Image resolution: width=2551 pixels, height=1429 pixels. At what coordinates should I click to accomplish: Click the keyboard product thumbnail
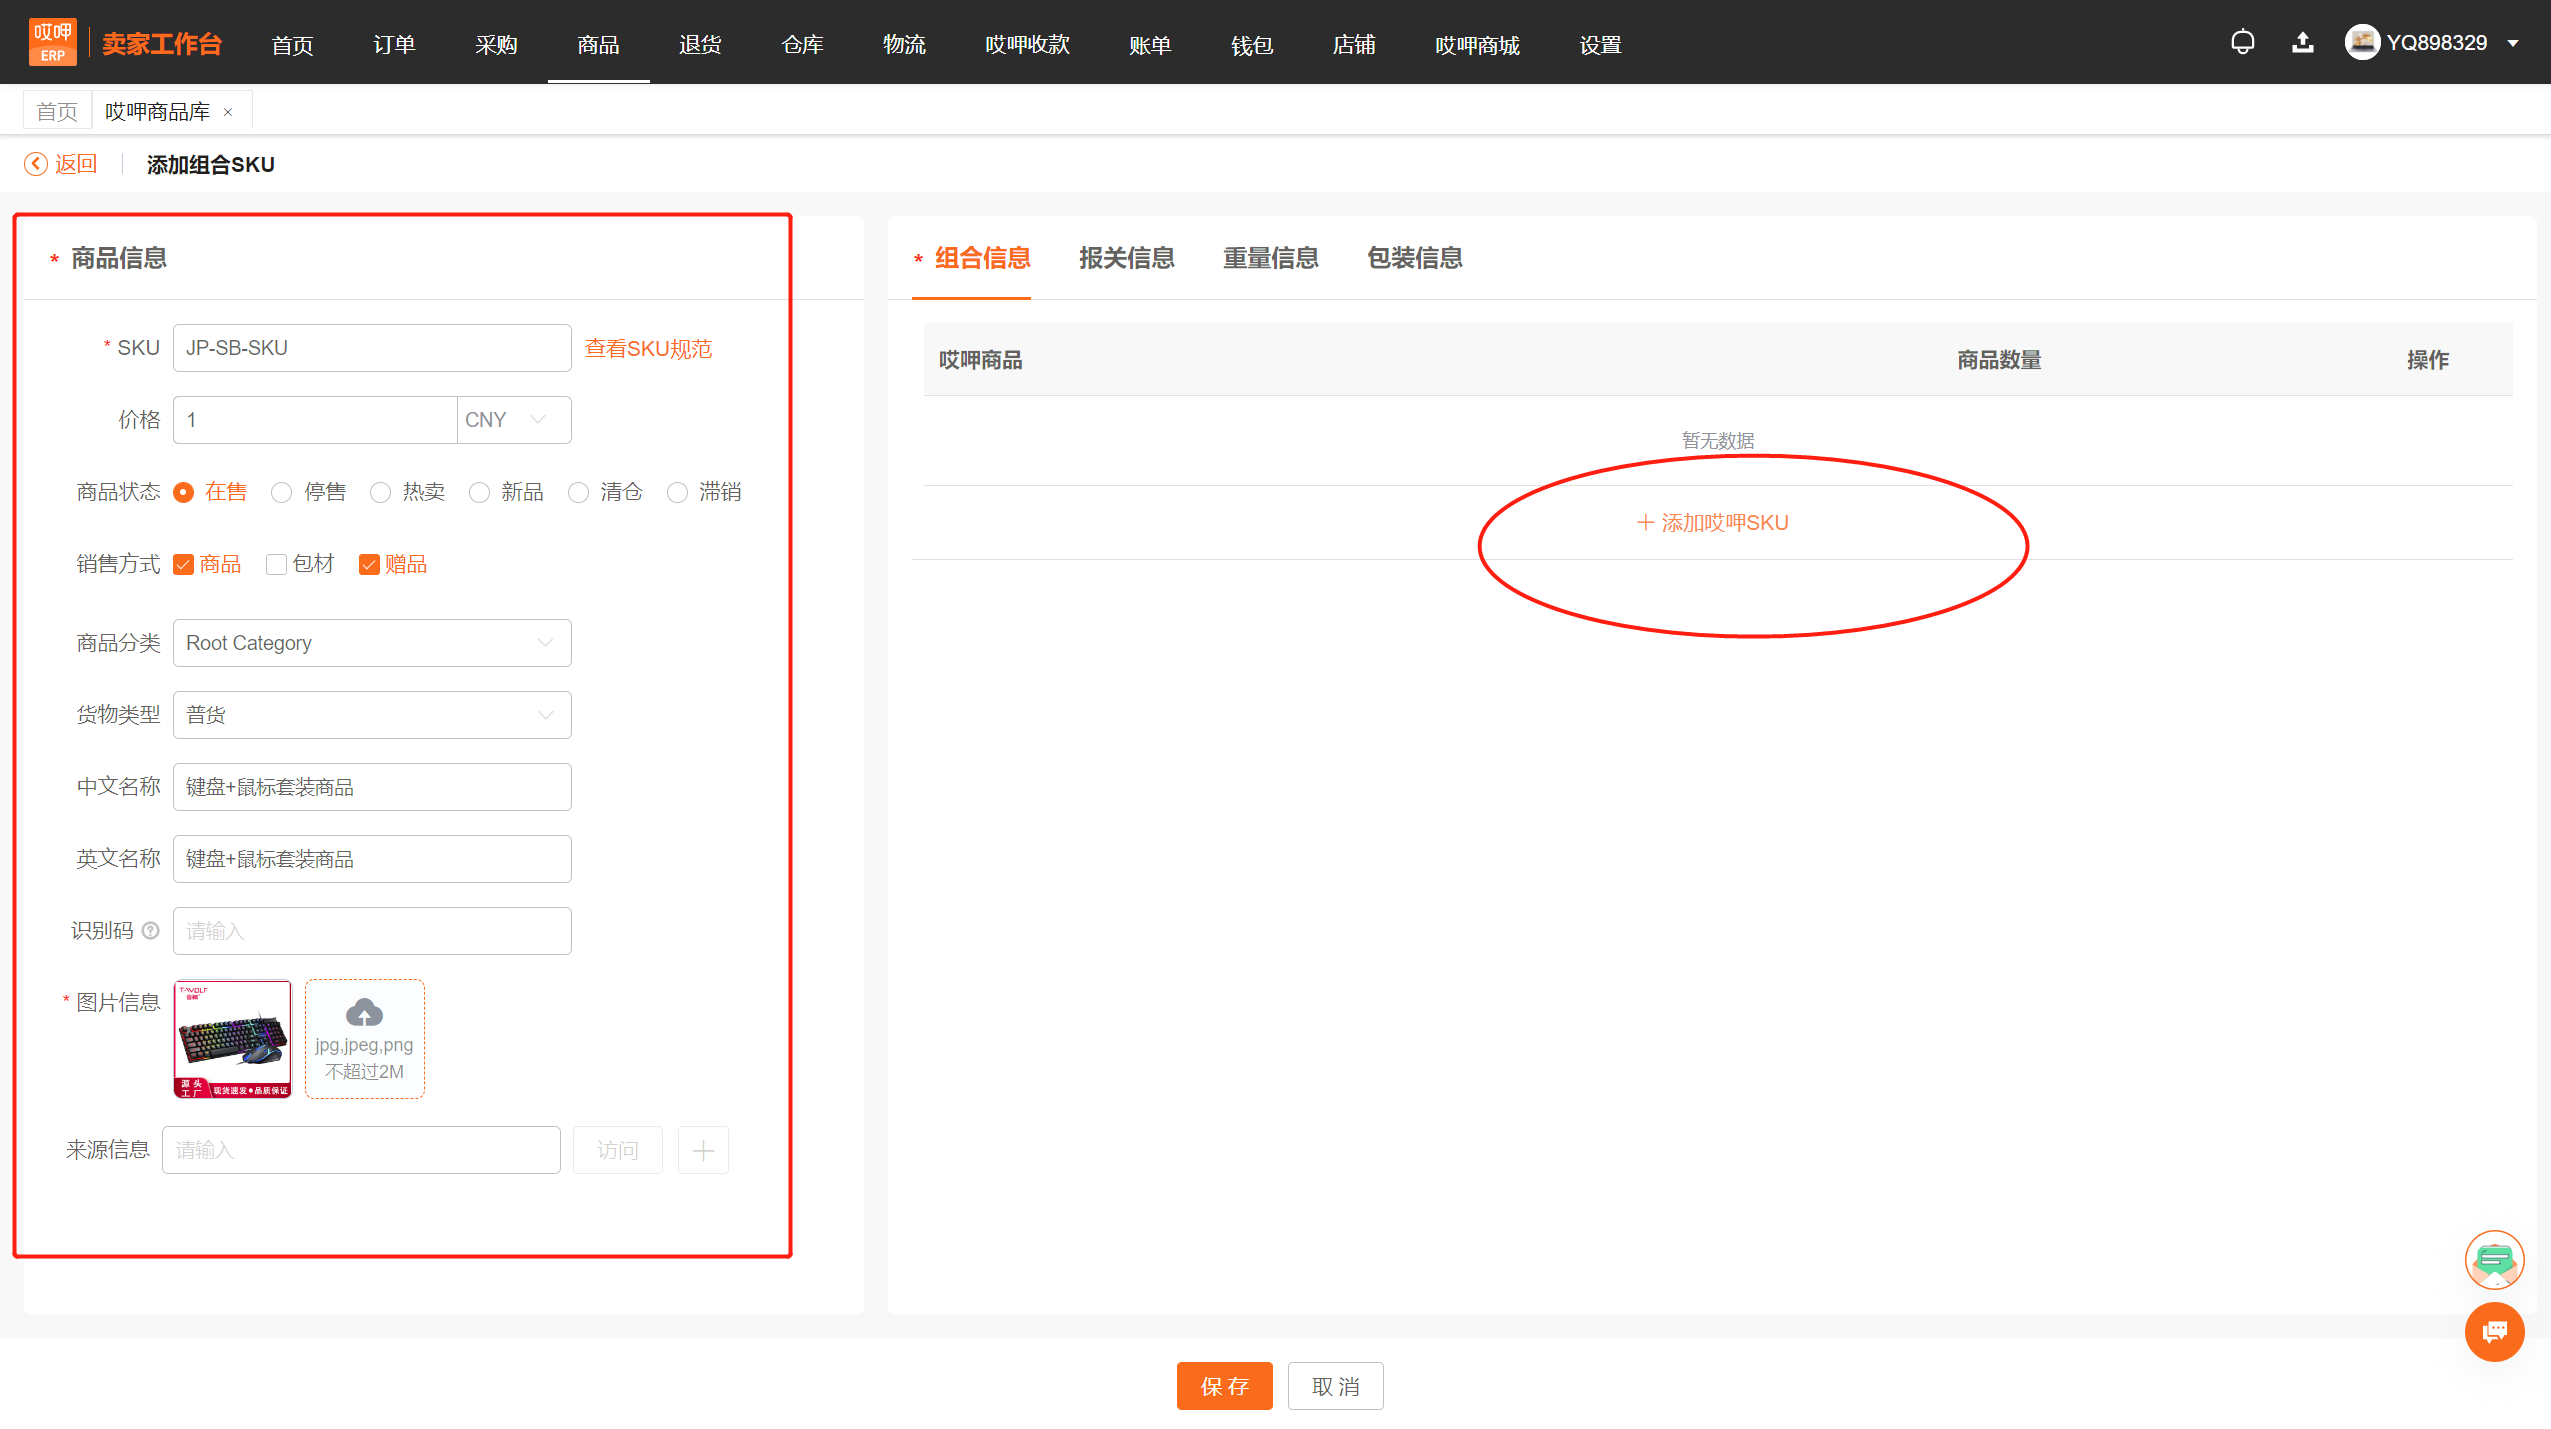[x=233, y=1039]
